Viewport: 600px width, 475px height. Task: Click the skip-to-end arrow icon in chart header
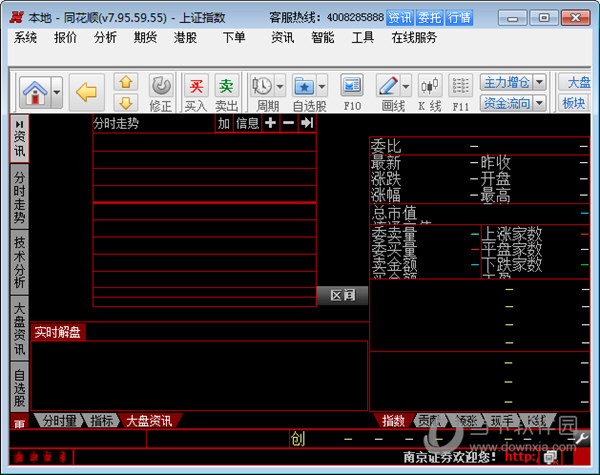(307, 123)
